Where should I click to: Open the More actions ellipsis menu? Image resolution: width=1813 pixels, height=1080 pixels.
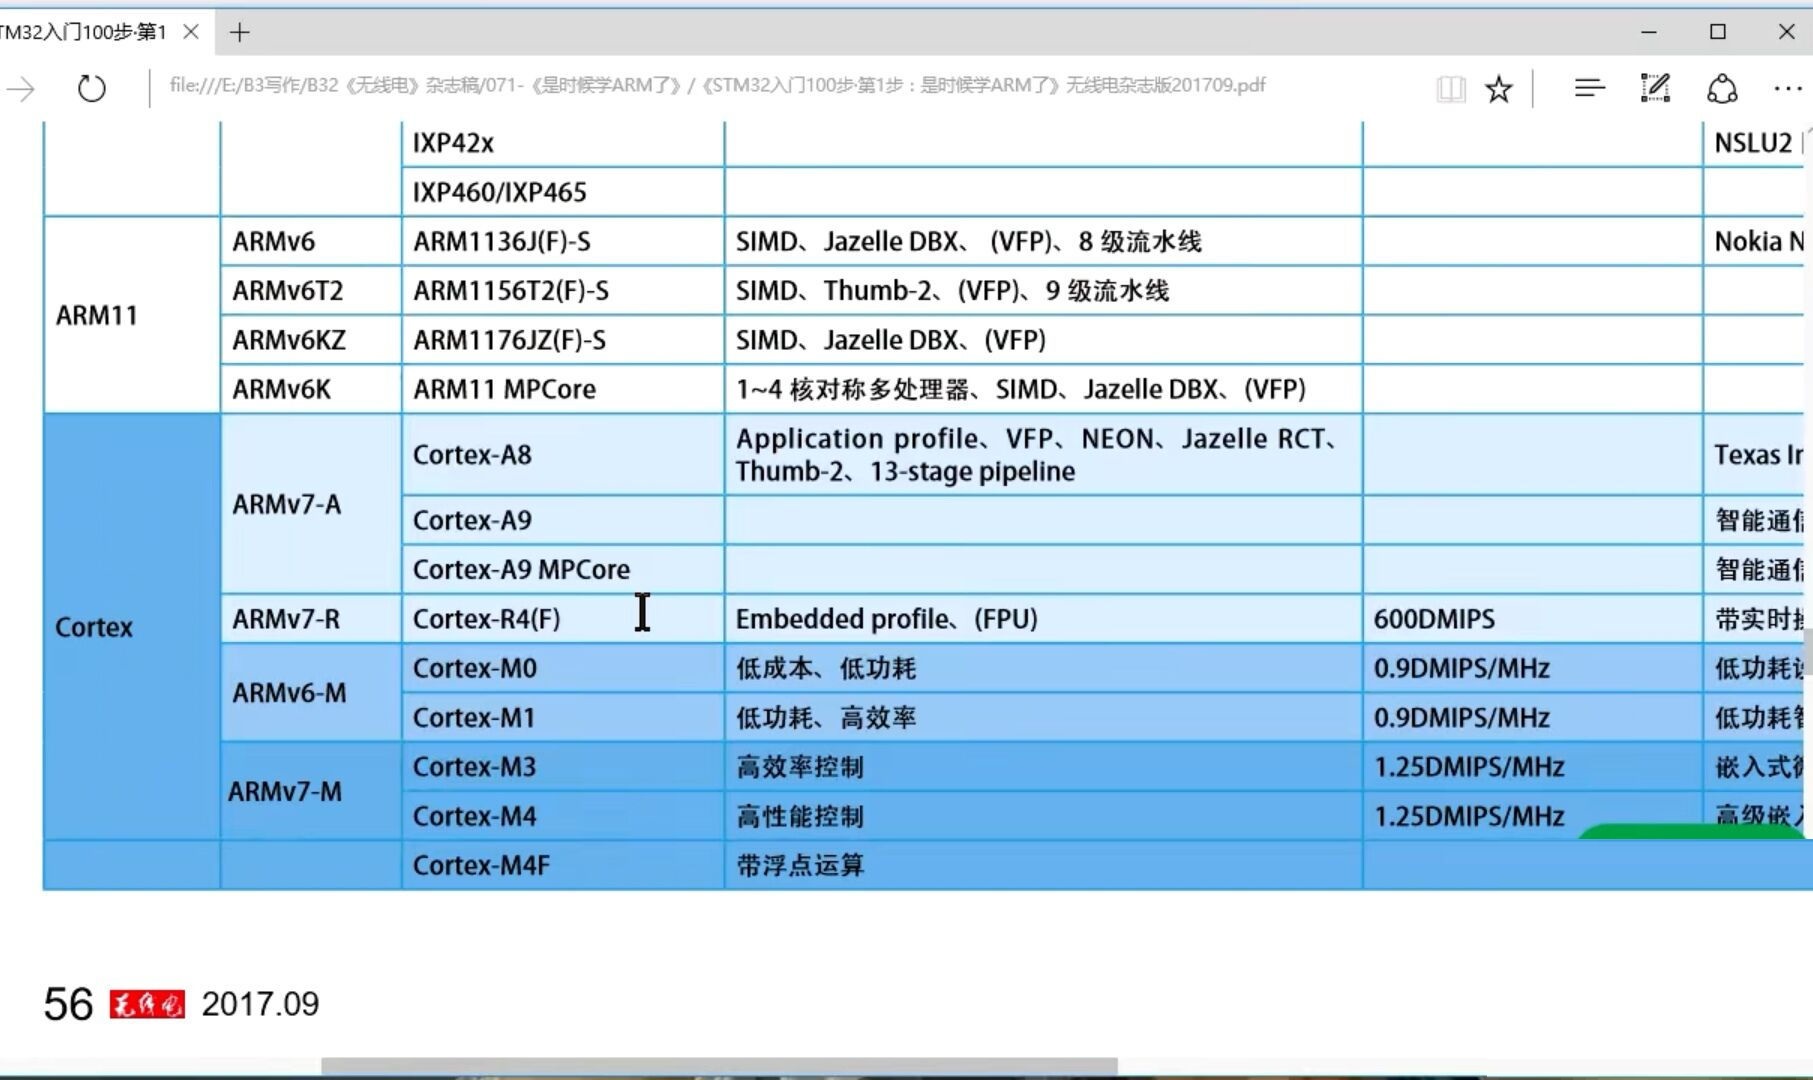pyautogui.click(x=1787, y=89)
